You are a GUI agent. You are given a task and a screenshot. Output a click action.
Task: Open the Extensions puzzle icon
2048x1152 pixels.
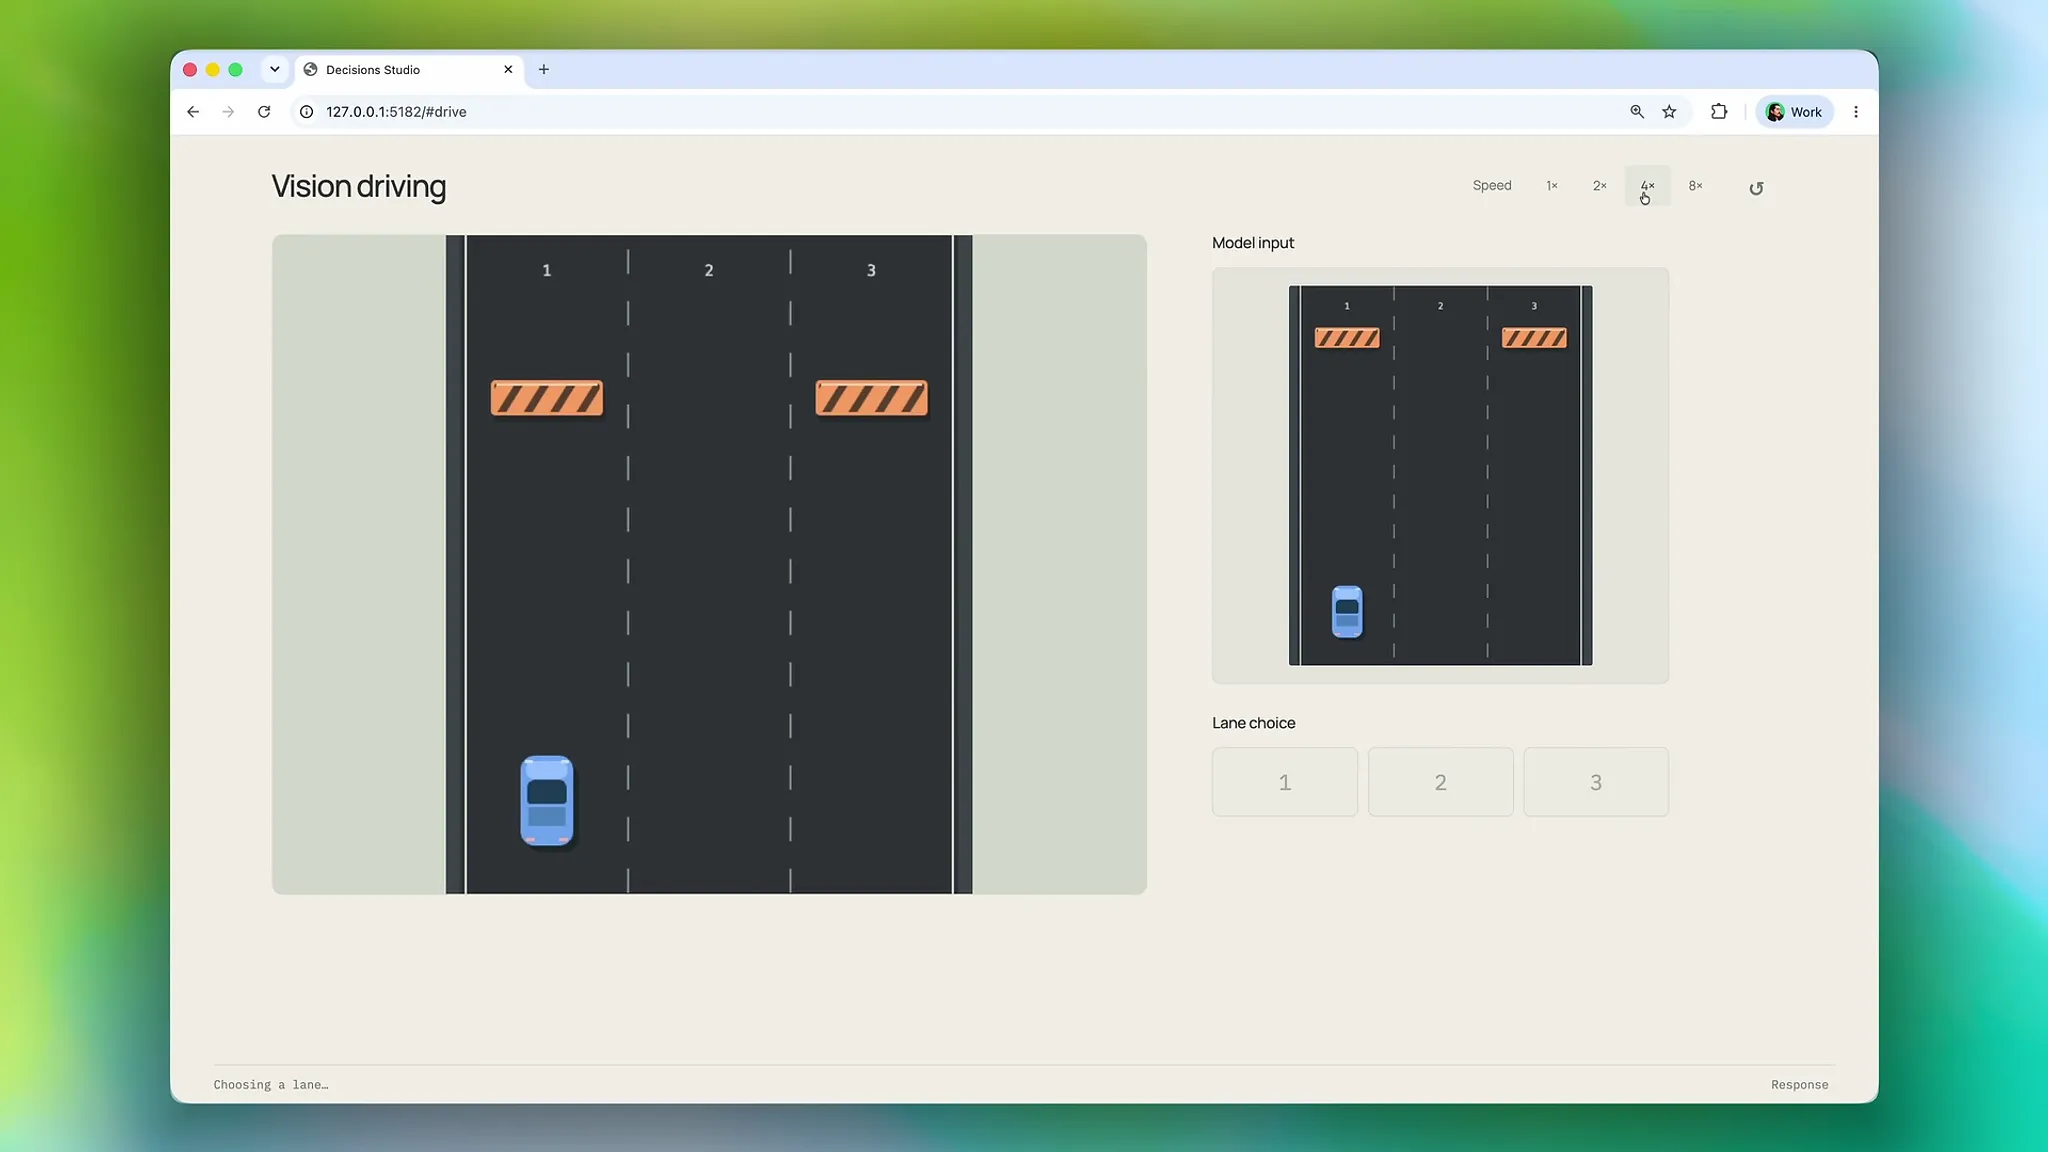click(x=1719, y=112)
